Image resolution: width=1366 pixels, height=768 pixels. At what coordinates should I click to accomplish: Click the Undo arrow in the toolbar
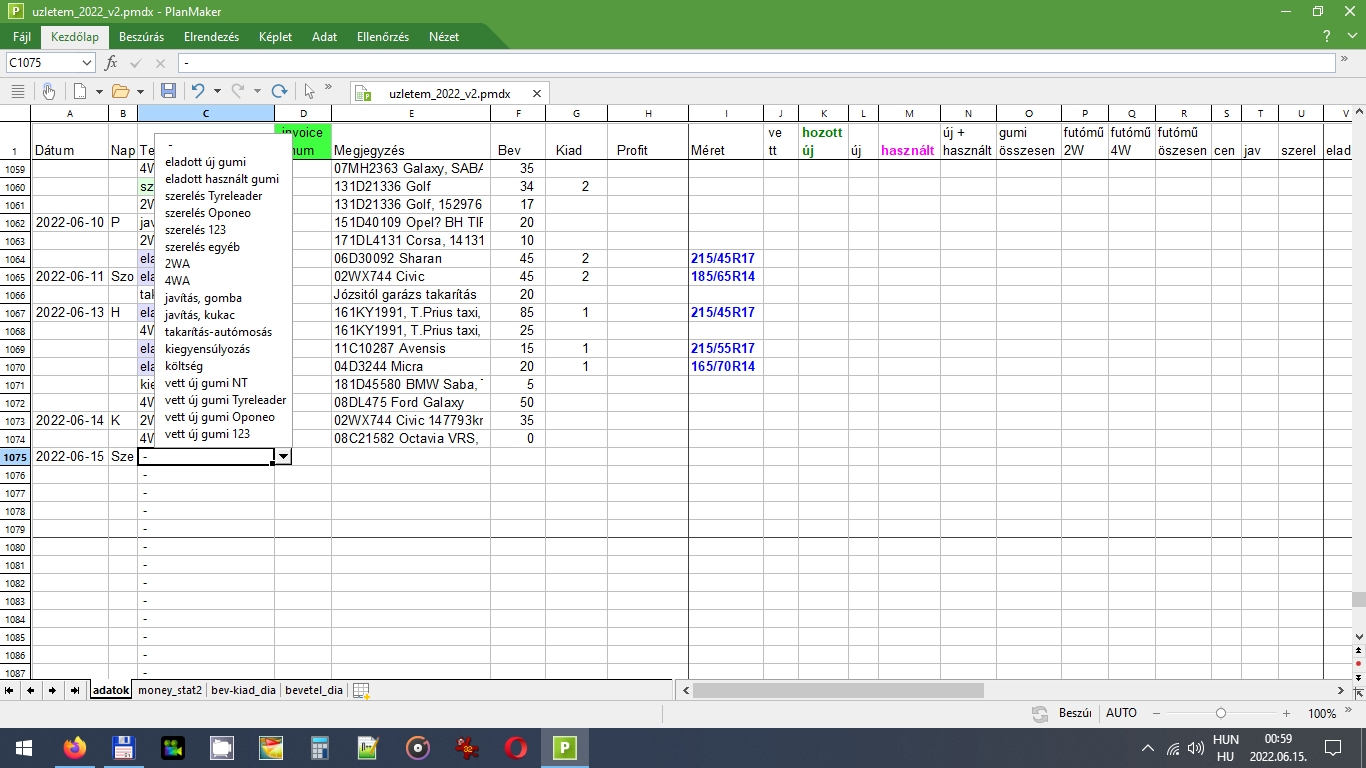(198, 91)
